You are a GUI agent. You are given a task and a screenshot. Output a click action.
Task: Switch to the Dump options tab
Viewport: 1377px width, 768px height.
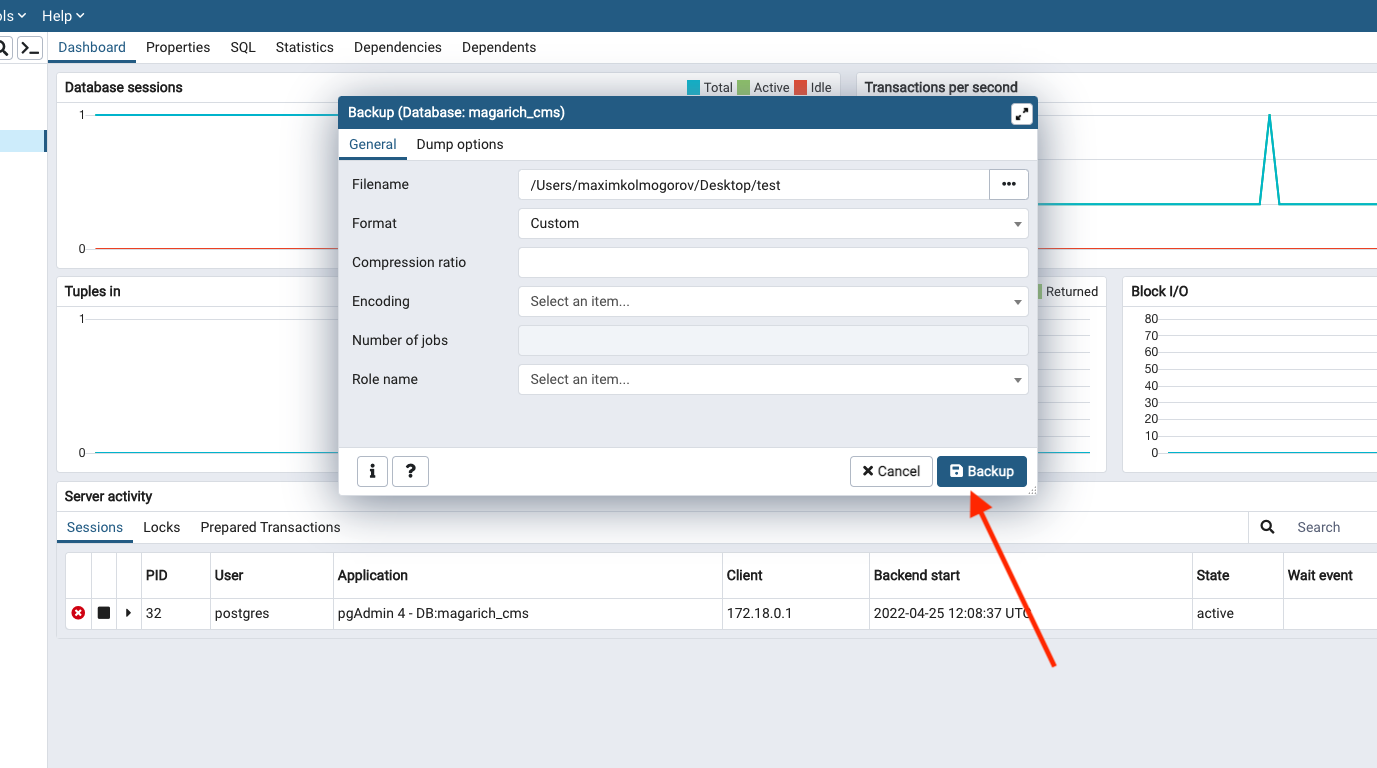(460, 144)
